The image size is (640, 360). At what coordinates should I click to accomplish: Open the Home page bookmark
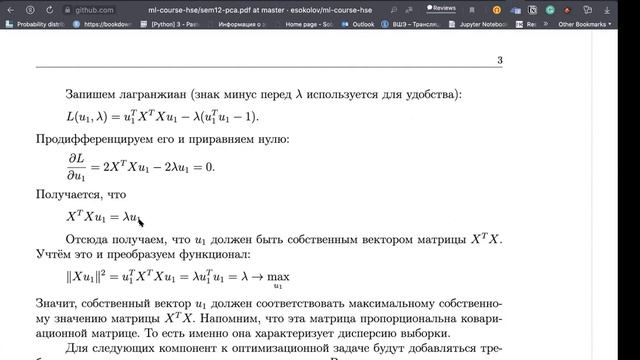coord(309,24)
